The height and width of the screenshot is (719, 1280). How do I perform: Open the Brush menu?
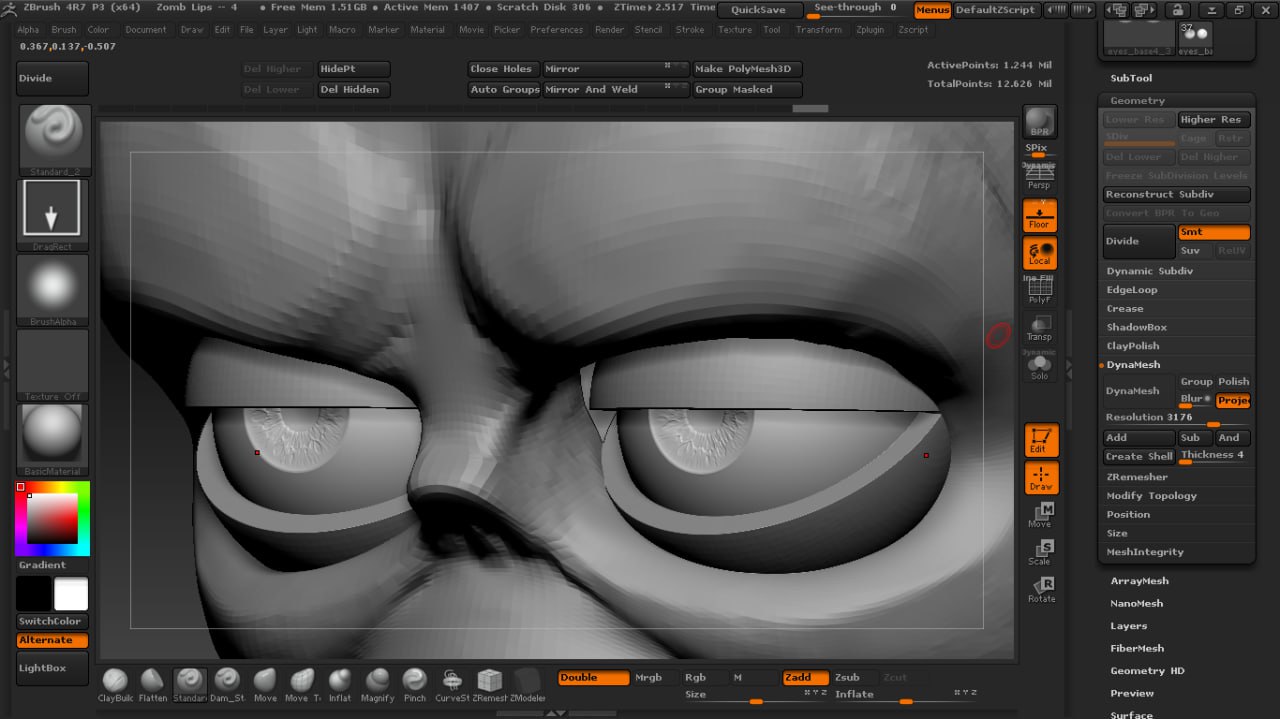click(64, 30)
